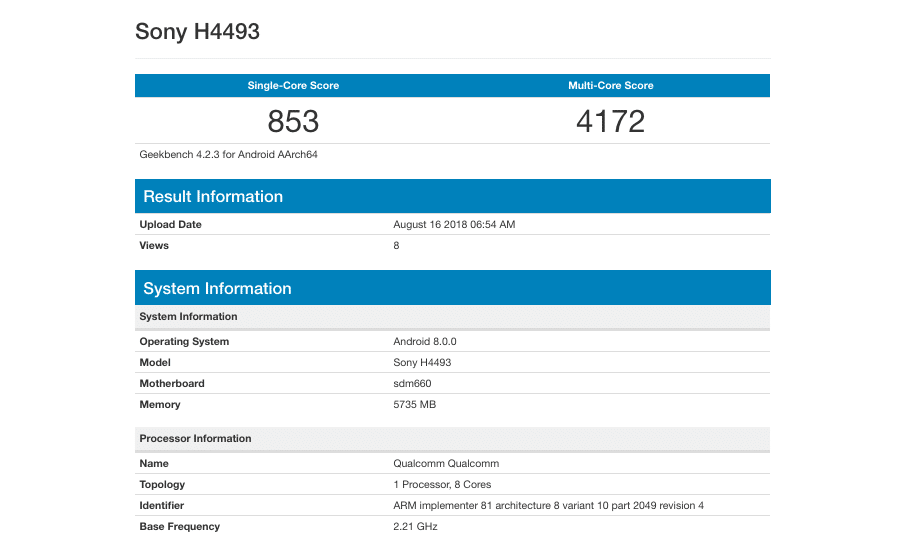
Task: Click the Base Frequency label
Action: [180, 526]
